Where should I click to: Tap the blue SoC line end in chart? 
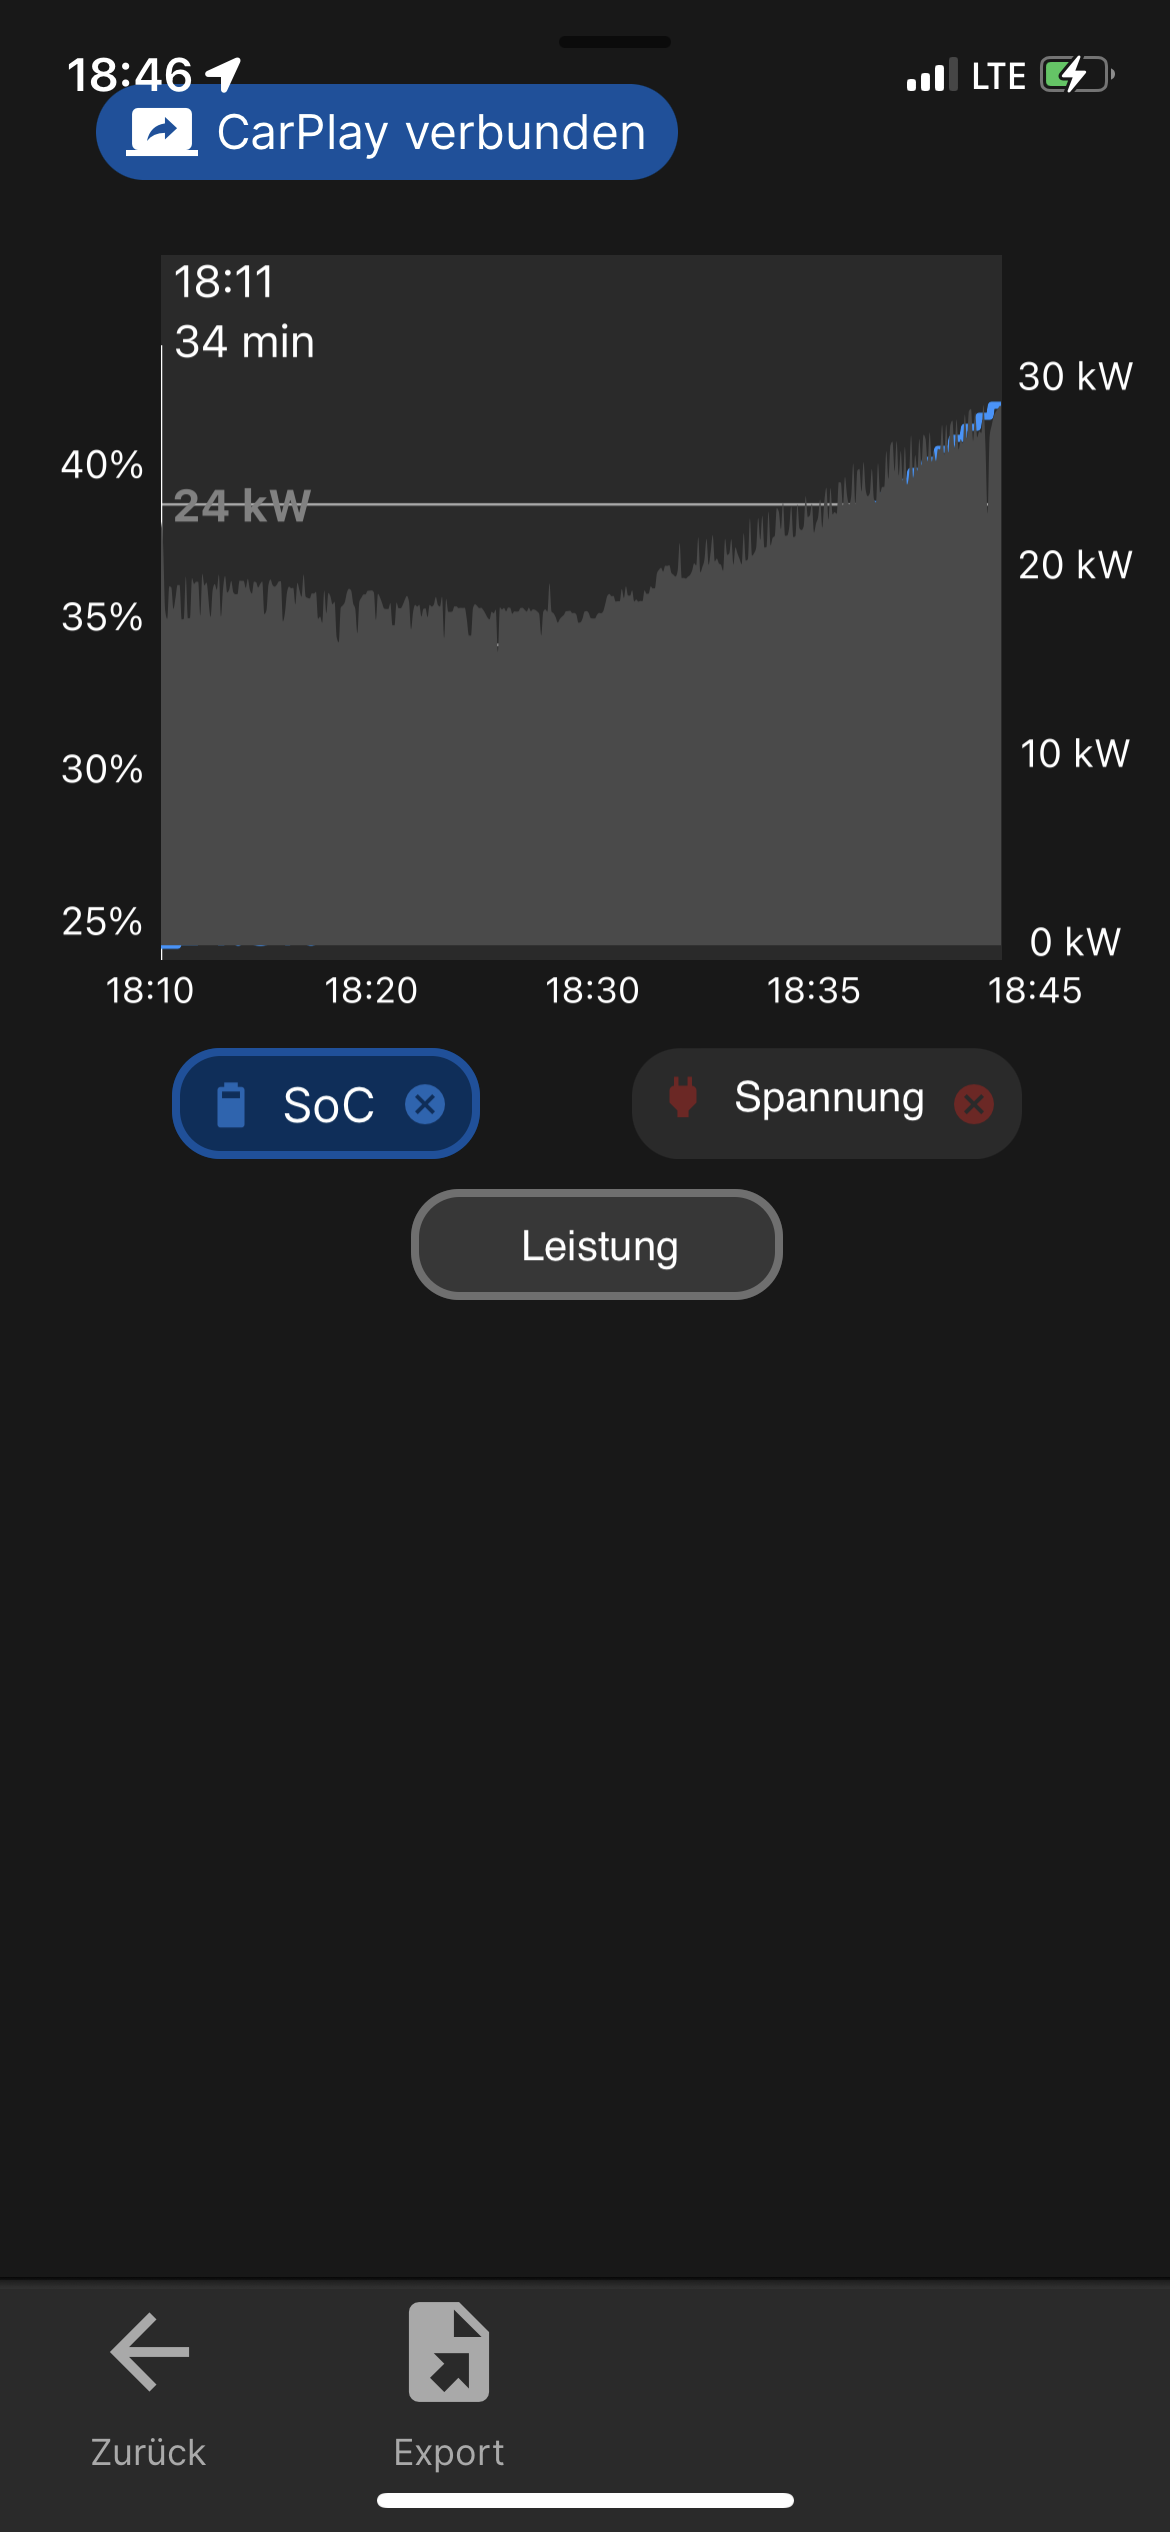click(992, 407)
